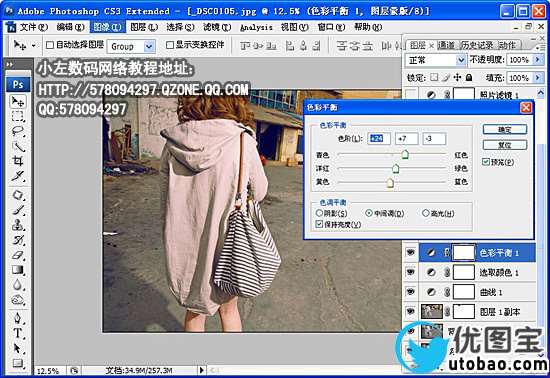Click the 复位 reset button

click(505, 145)
